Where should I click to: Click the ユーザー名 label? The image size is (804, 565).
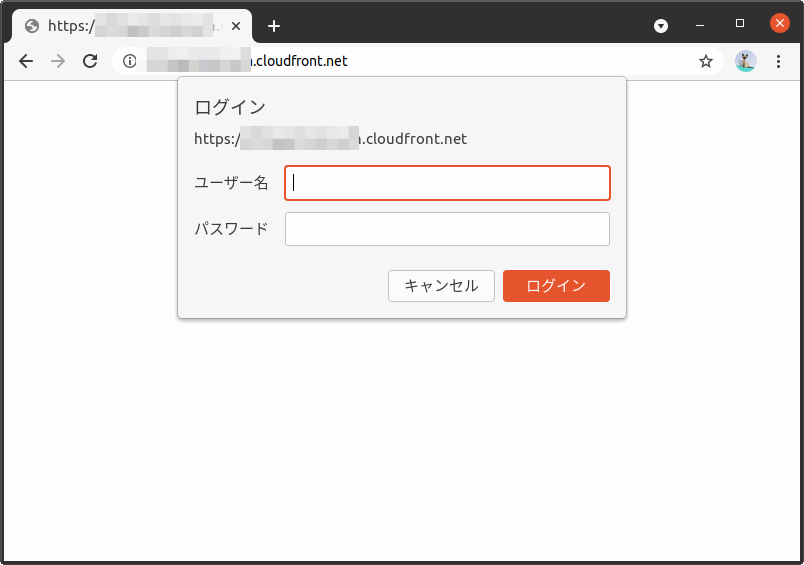(x=231, y=183)
